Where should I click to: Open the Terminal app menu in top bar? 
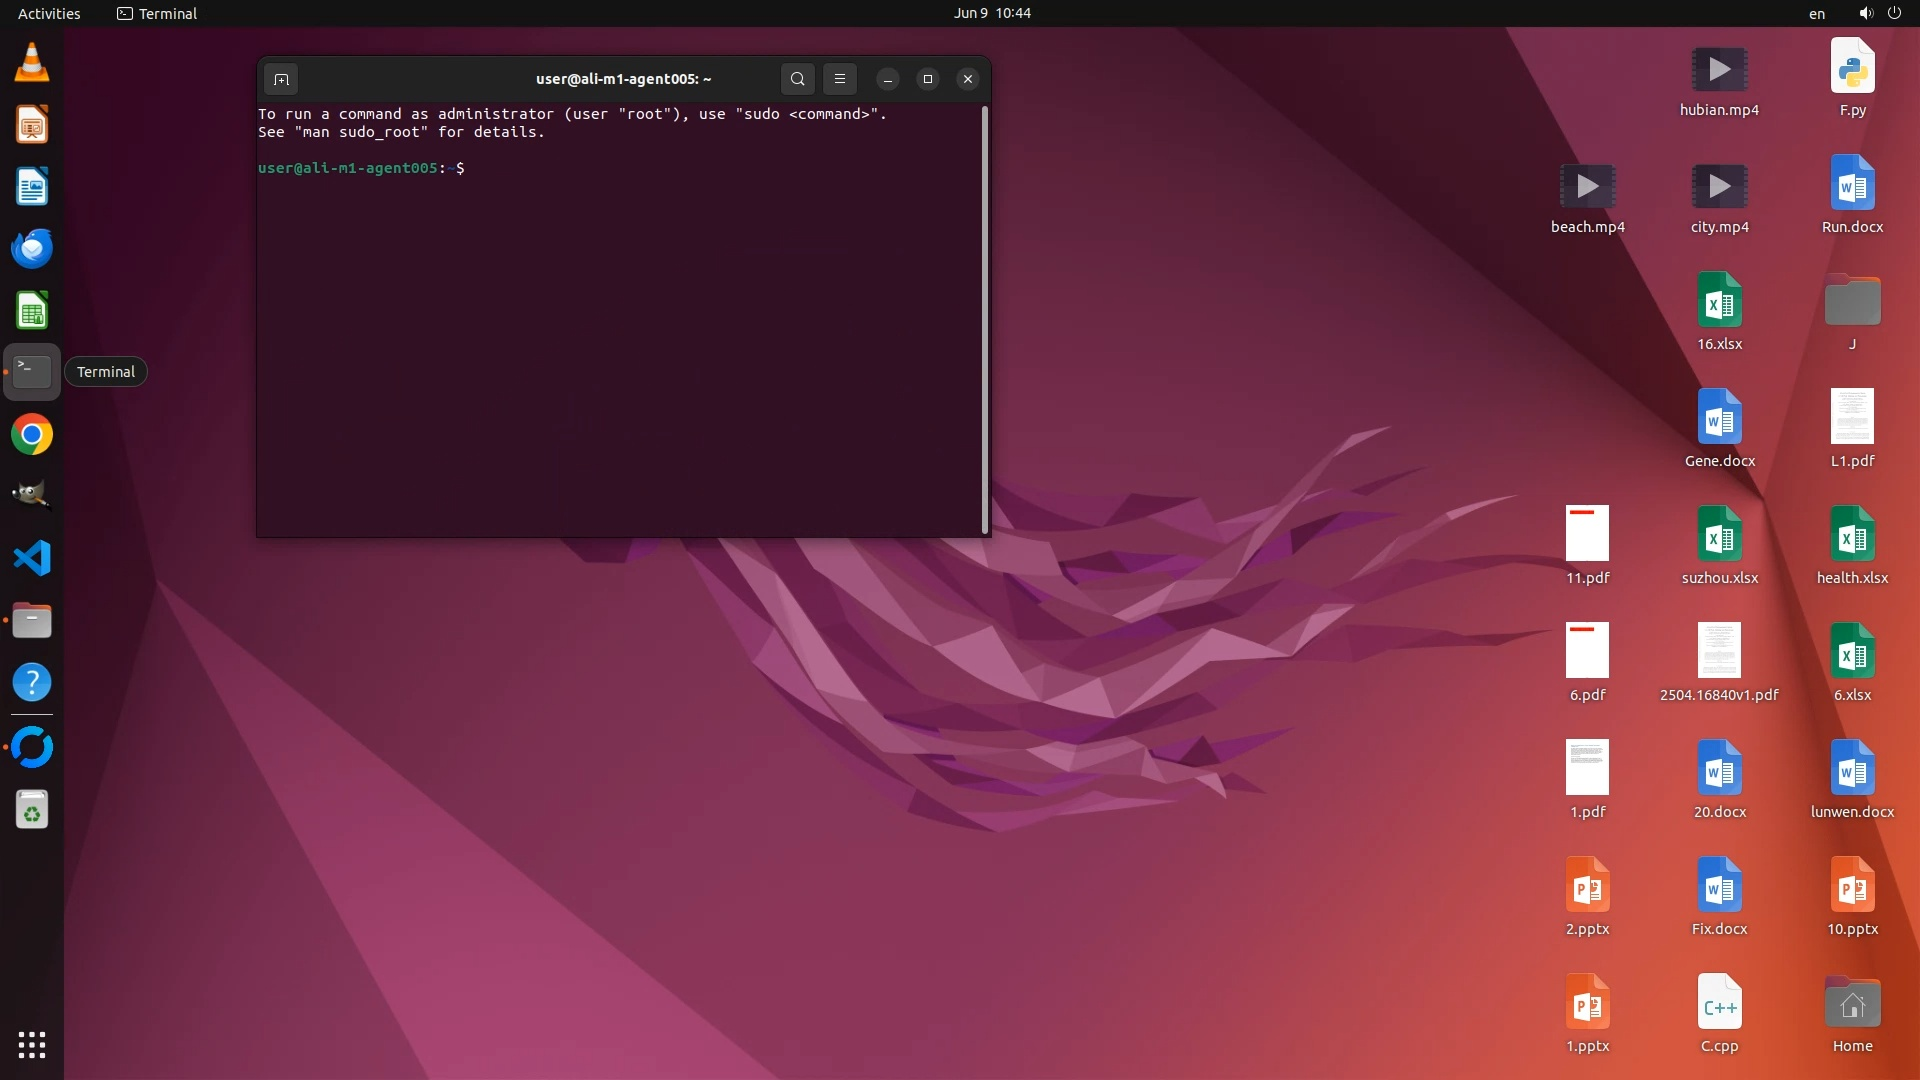click(x=157, y=13)
